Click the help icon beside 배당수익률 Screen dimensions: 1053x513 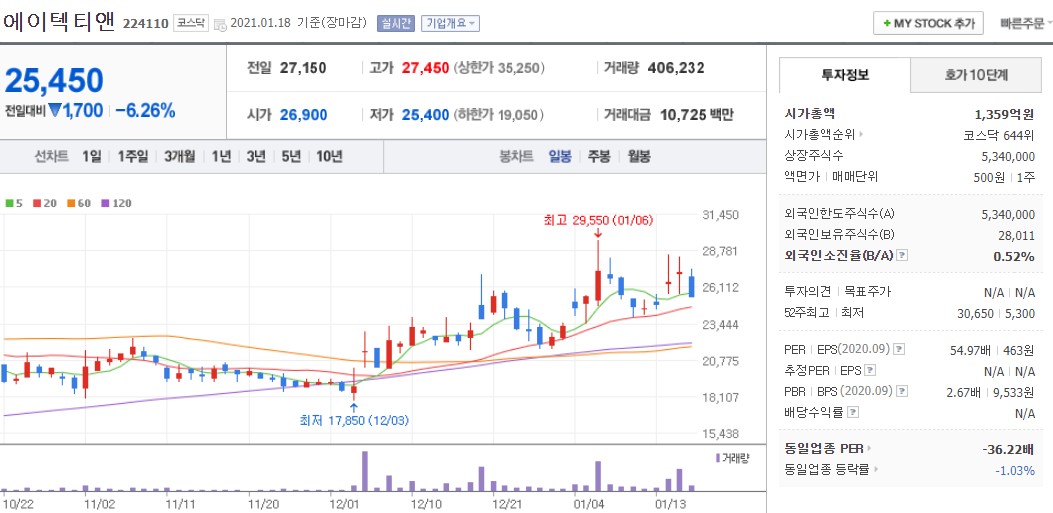tap(853, 412)
